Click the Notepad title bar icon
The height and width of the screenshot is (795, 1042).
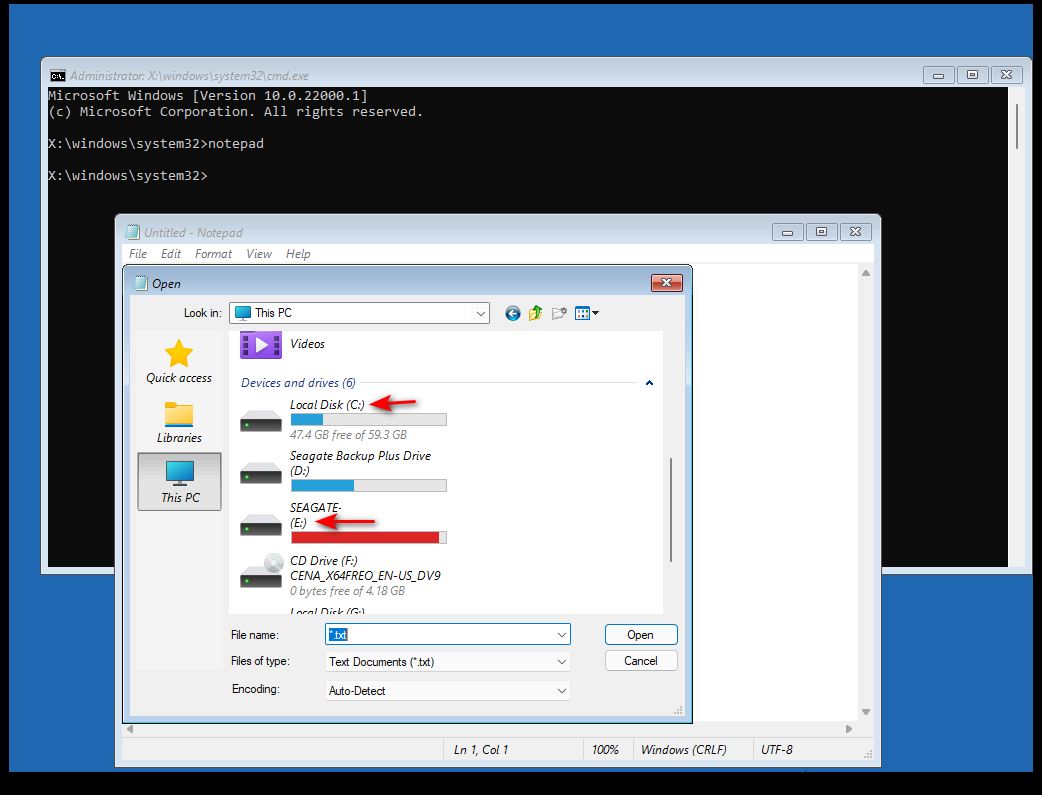pyautogui.click(x=132, y=232)
